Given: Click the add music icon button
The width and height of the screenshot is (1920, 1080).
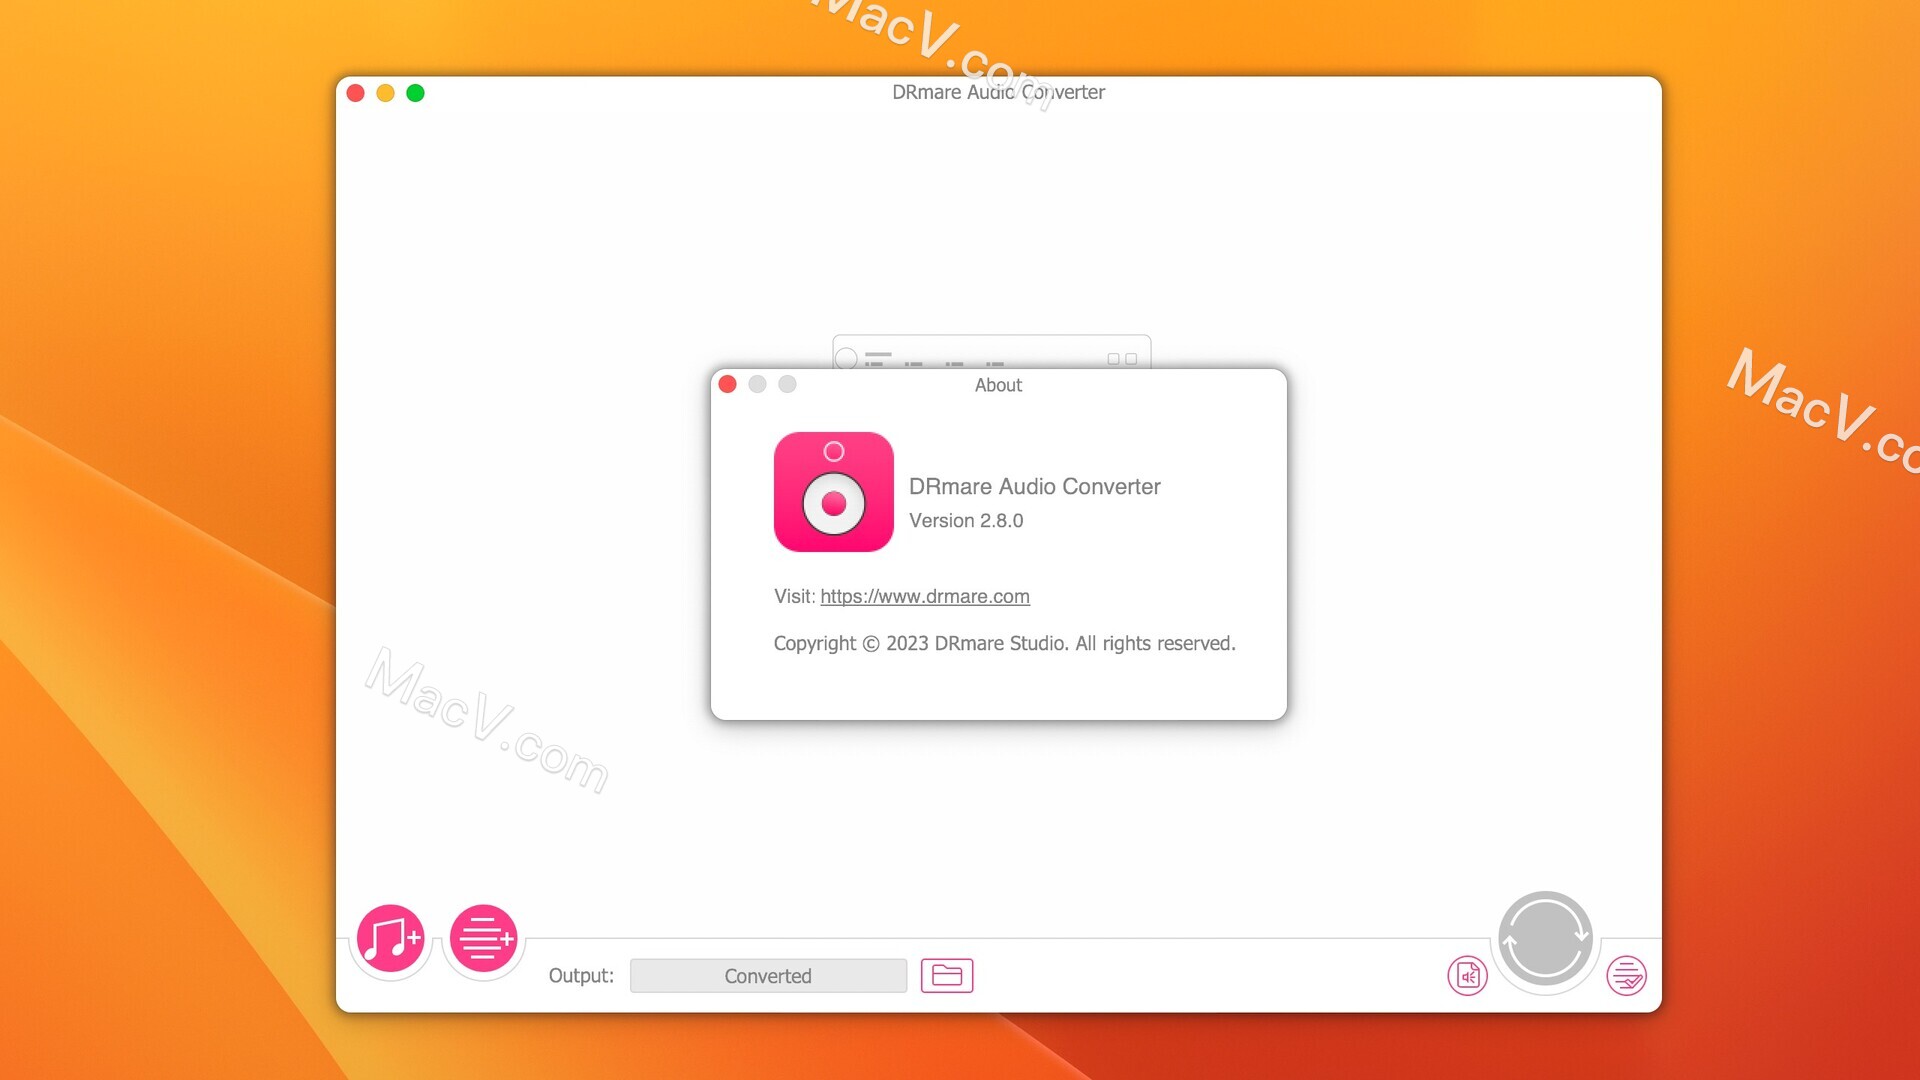Looking at the screenshot, I should (392, 939).
